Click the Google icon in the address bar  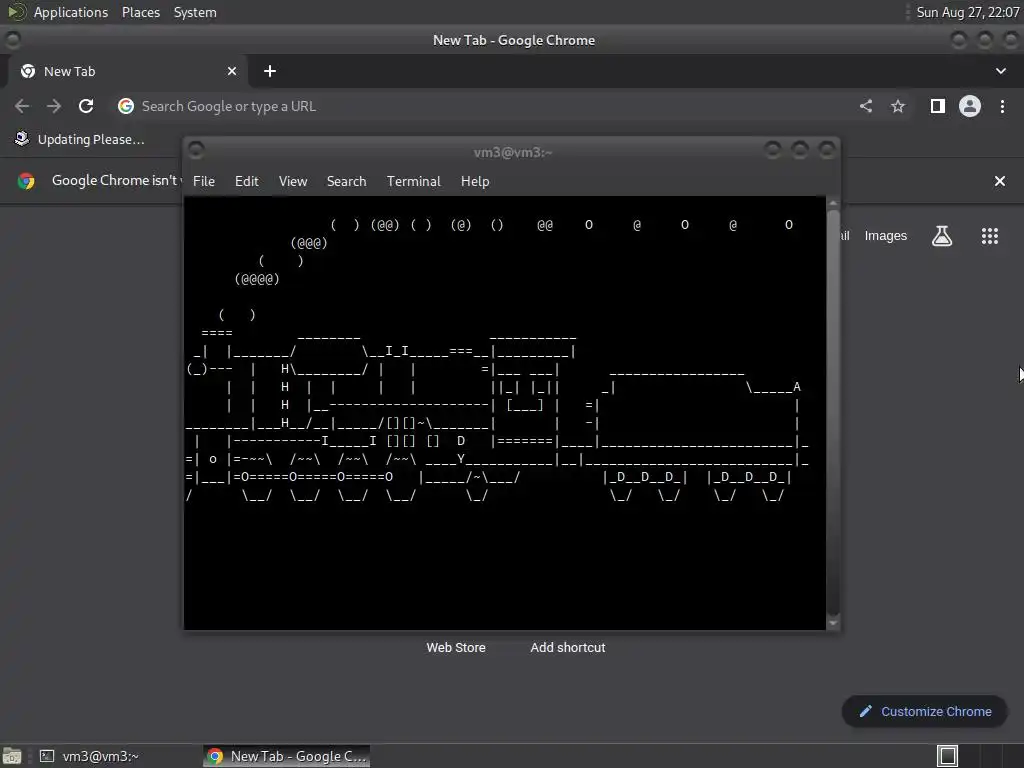126,106
